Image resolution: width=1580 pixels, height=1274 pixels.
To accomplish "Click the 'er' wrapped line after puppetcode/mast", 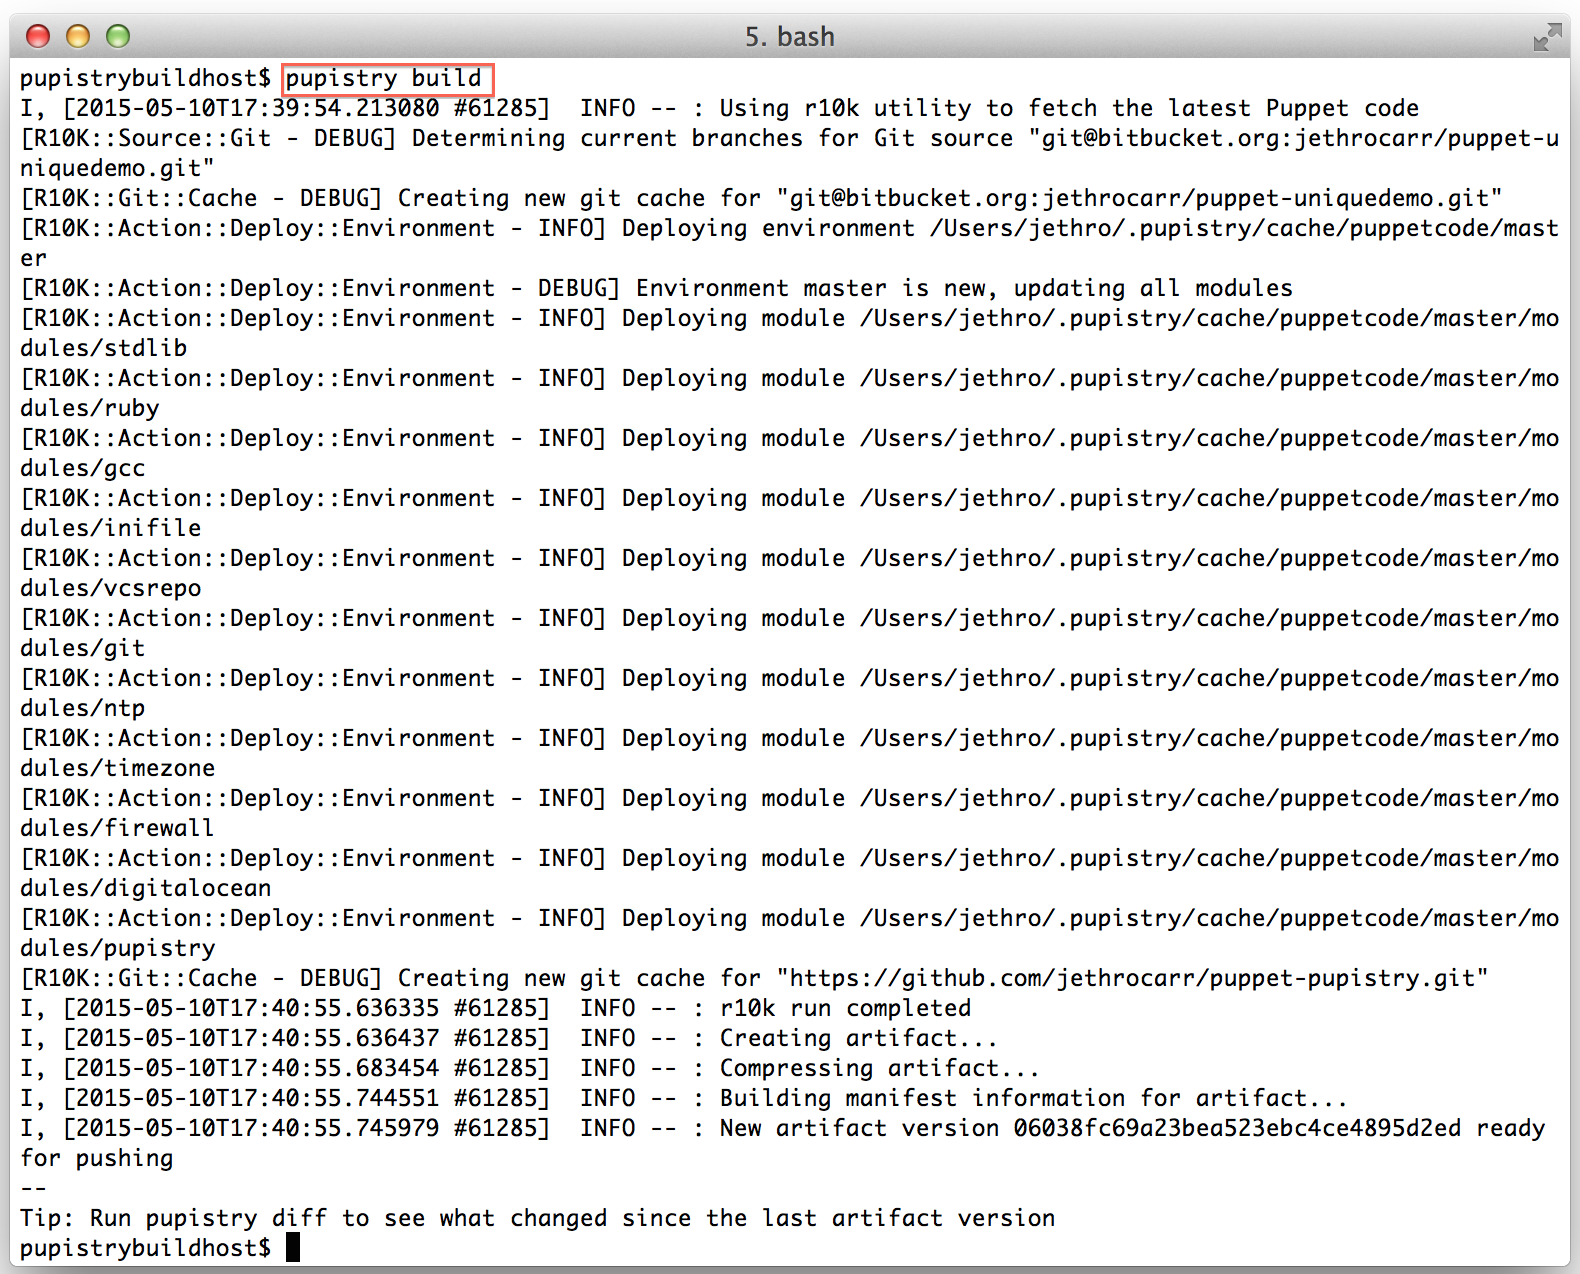I will (x=33, y=258).
